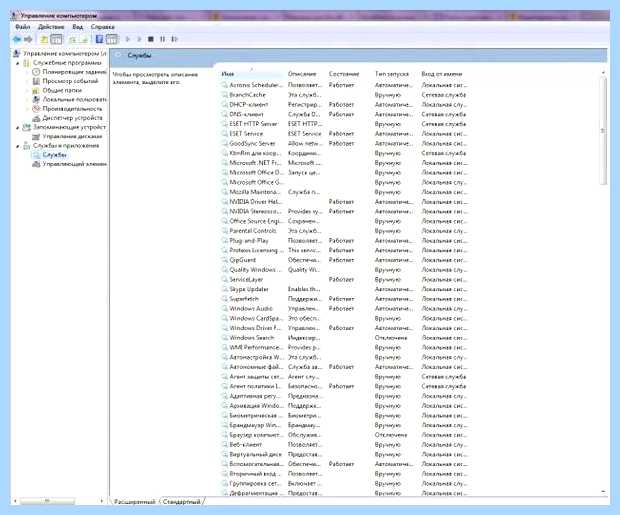Screen dimensions: 620x515
Task: Click the Up one level folder icon
Action: 44,39
